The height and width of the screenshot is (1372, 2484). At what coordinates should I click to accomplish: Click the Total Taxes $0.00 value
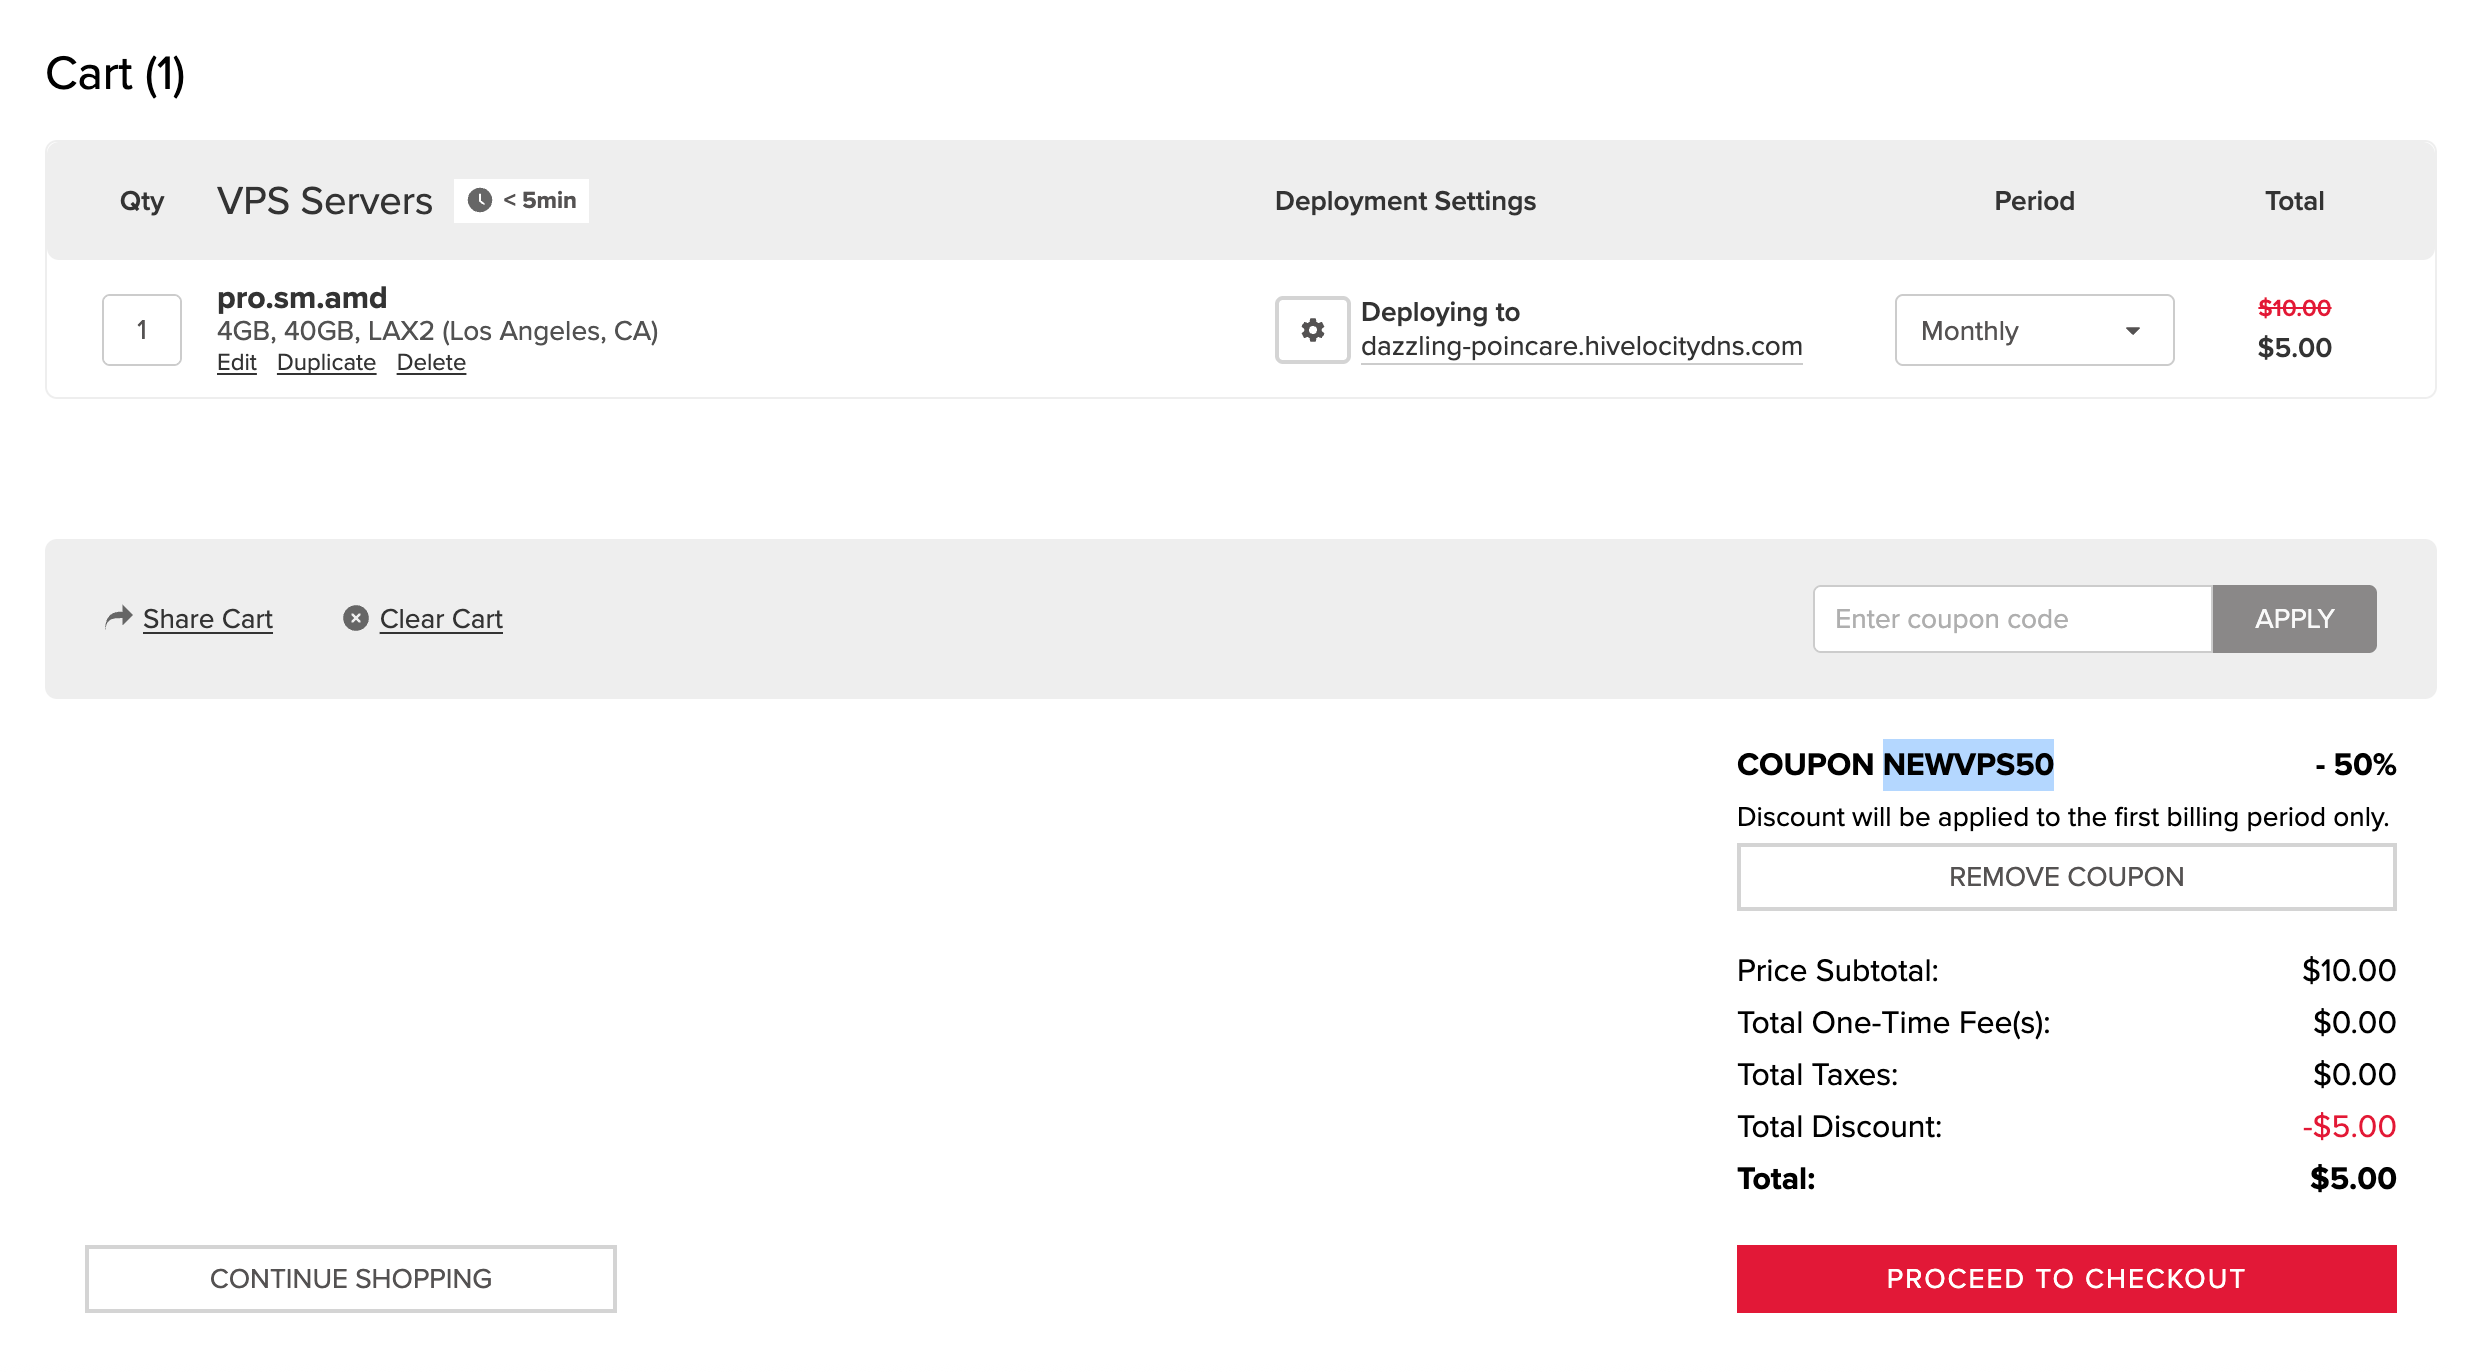(2354, 1075)
